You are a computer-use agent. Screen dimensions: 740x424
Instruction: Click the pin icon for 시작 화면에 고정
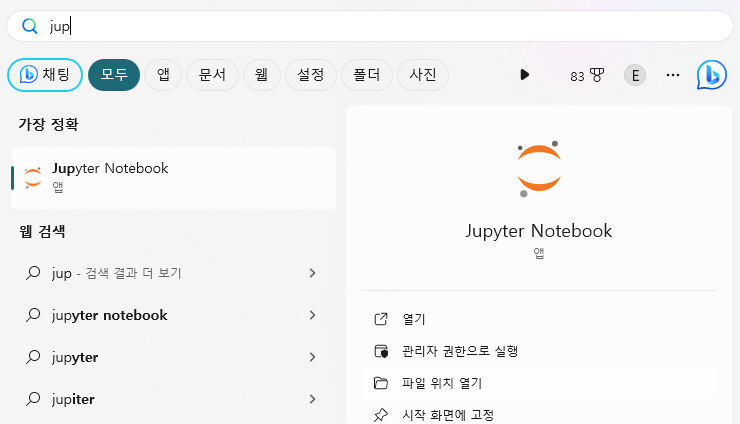coord(380,414)
